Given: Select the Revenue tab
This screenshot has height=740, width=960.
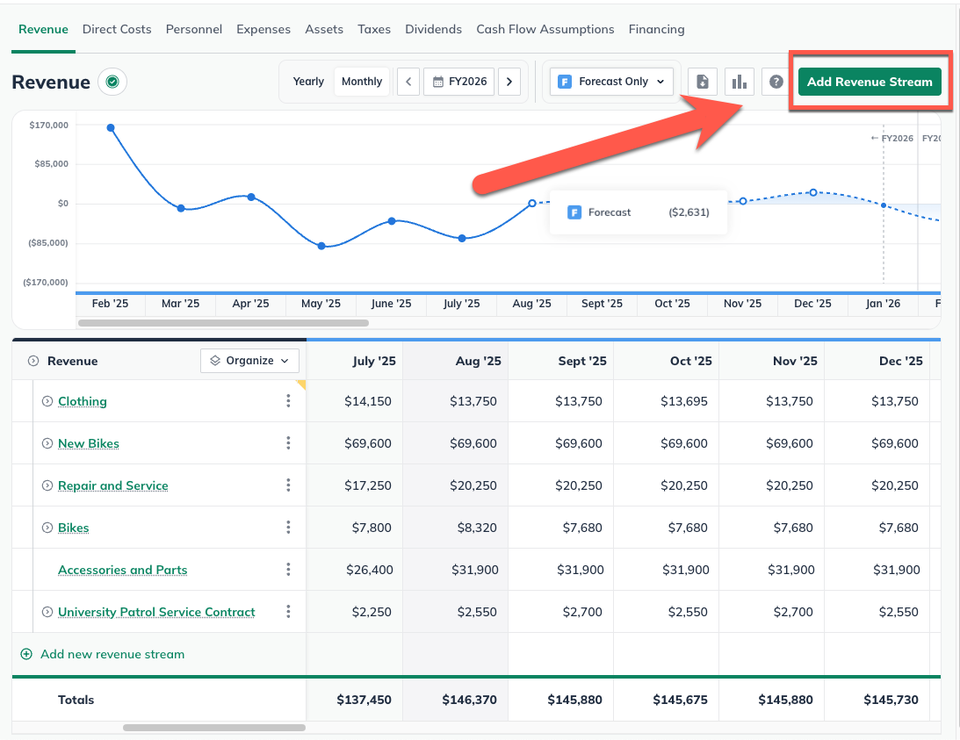Looking at the screenshot, I should (43, 29).
